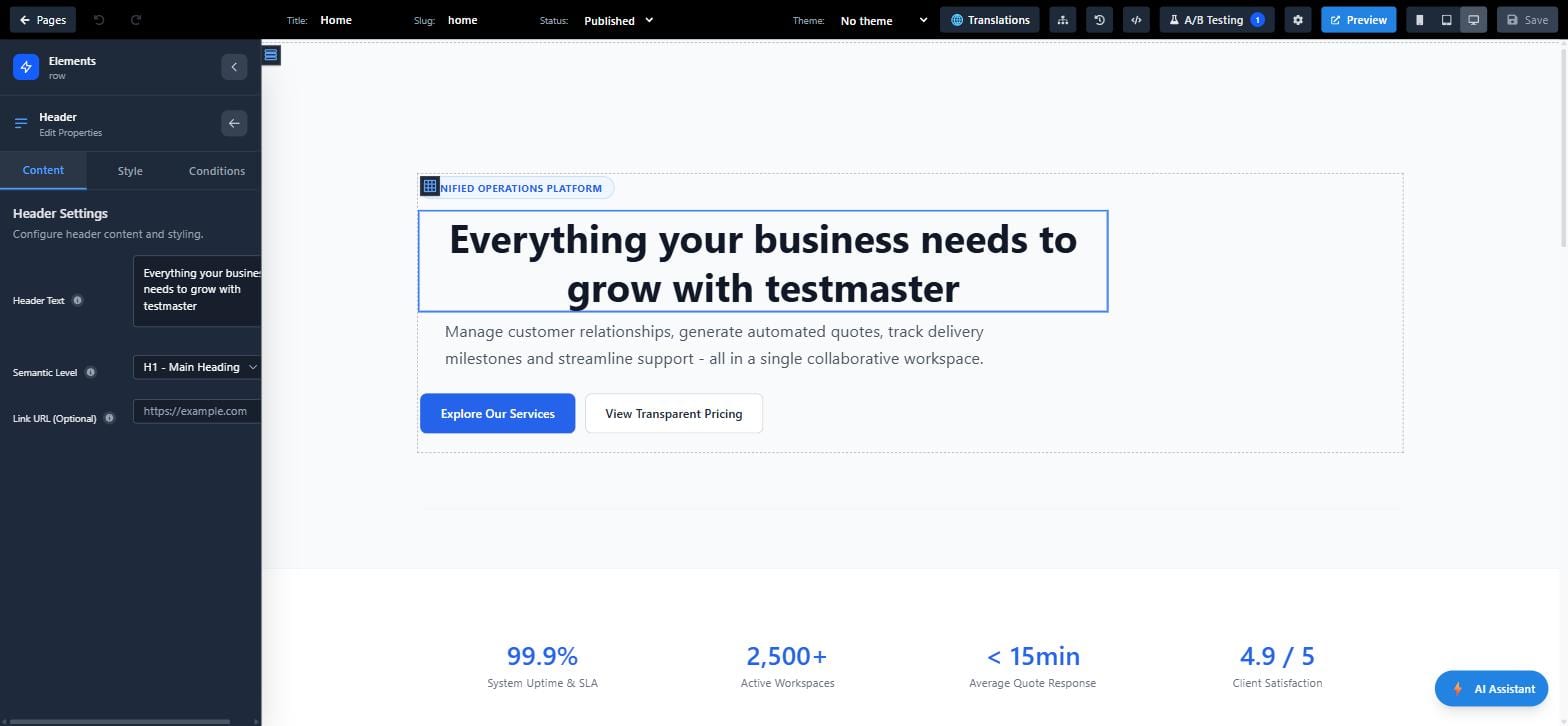The image size is (1568, 726).
Task: Switch to desktop device view
Action: point(1473,20)
